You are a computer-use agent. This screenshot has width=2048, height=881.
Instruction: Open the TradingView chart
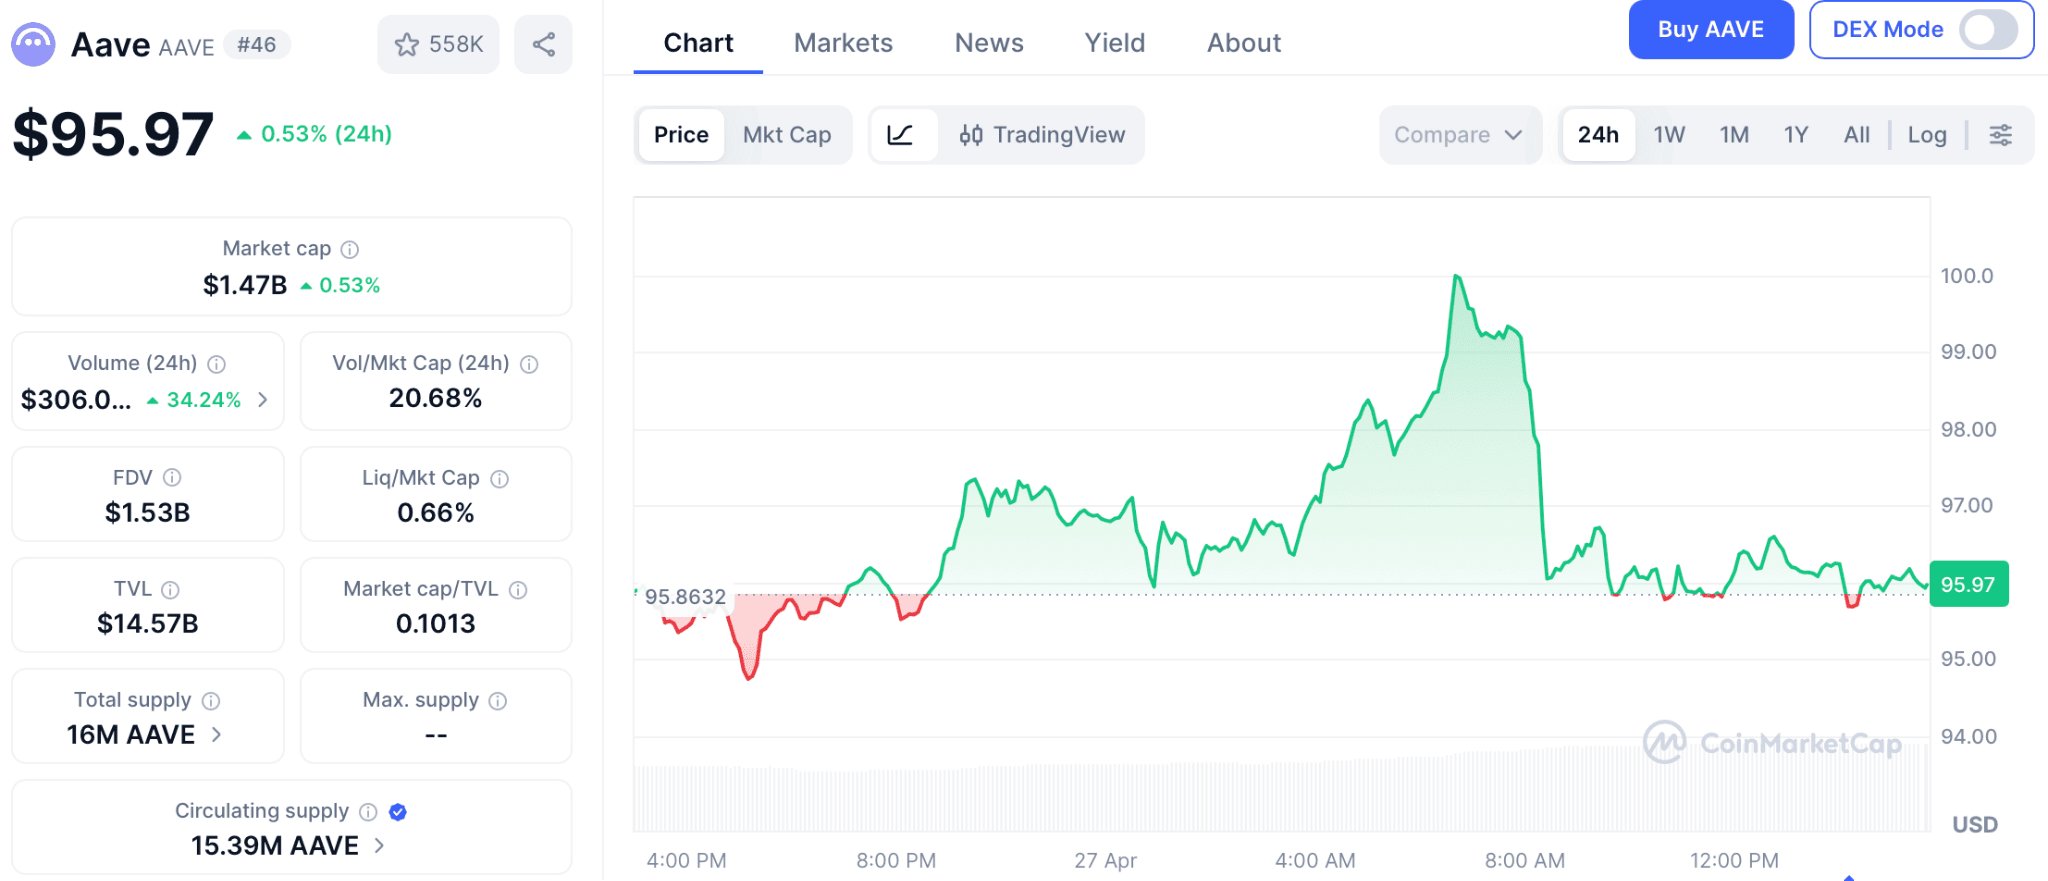[x=1042, y=135]
